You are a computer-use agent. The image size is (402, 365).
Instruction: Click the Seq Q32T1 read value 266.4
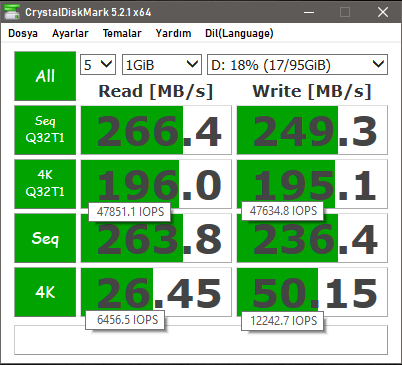pyautogui.click(x=156, y=130)
